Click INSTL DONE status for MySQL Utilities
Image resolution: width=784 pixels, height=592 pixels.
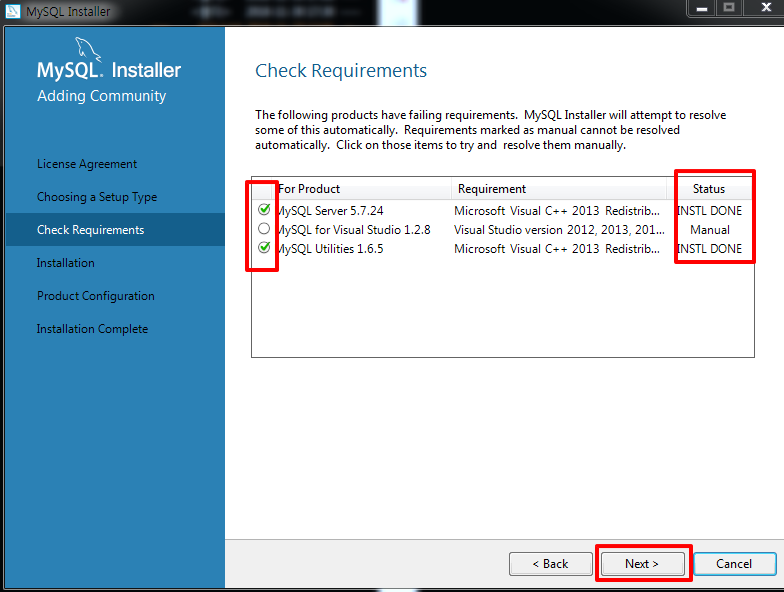coord(710,248)
